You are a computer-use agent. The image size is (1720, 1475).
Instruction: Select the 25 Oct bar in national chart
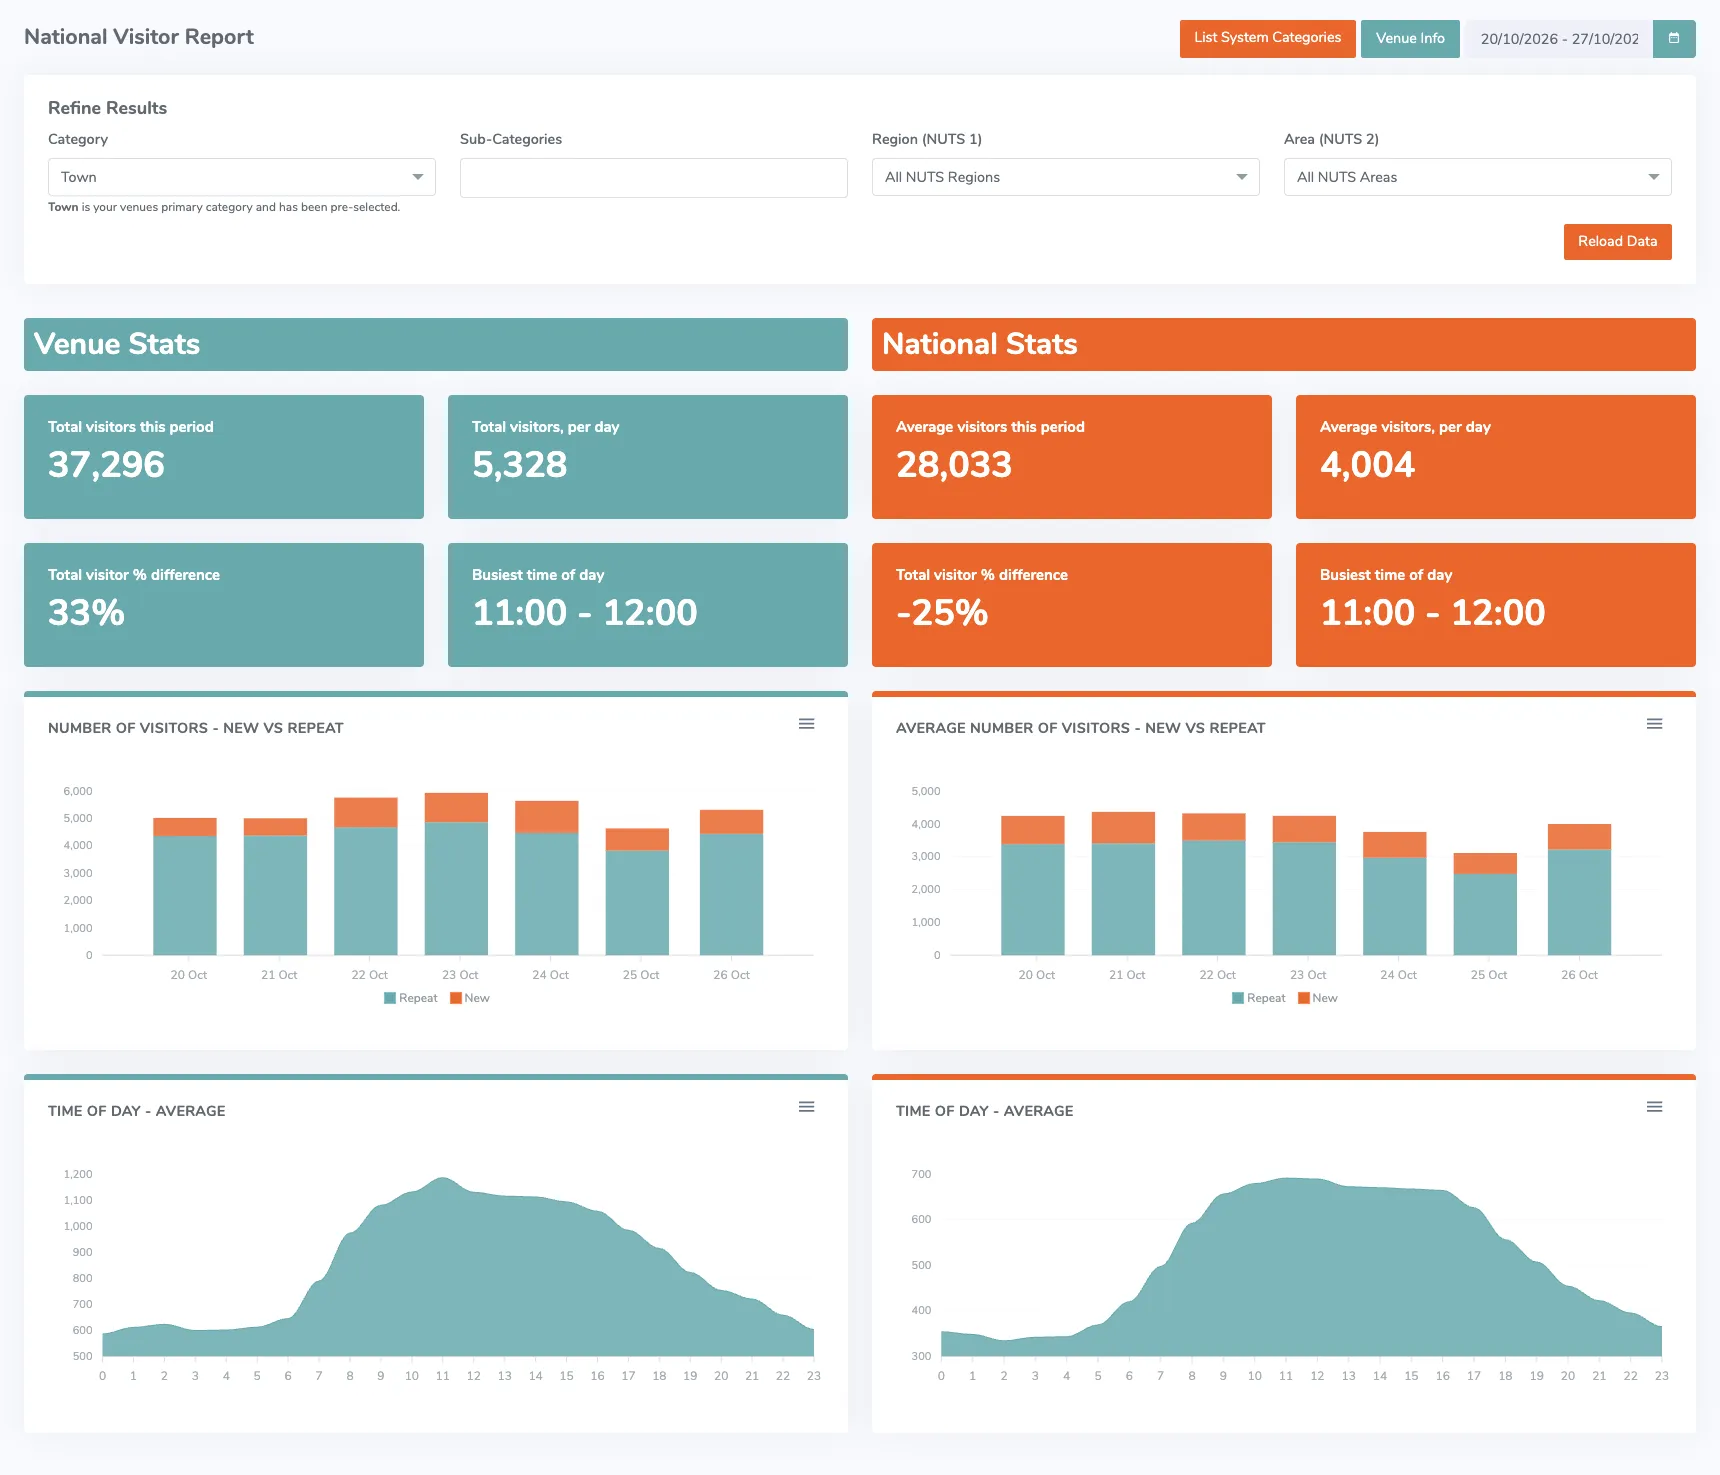tap(1485, 904)
